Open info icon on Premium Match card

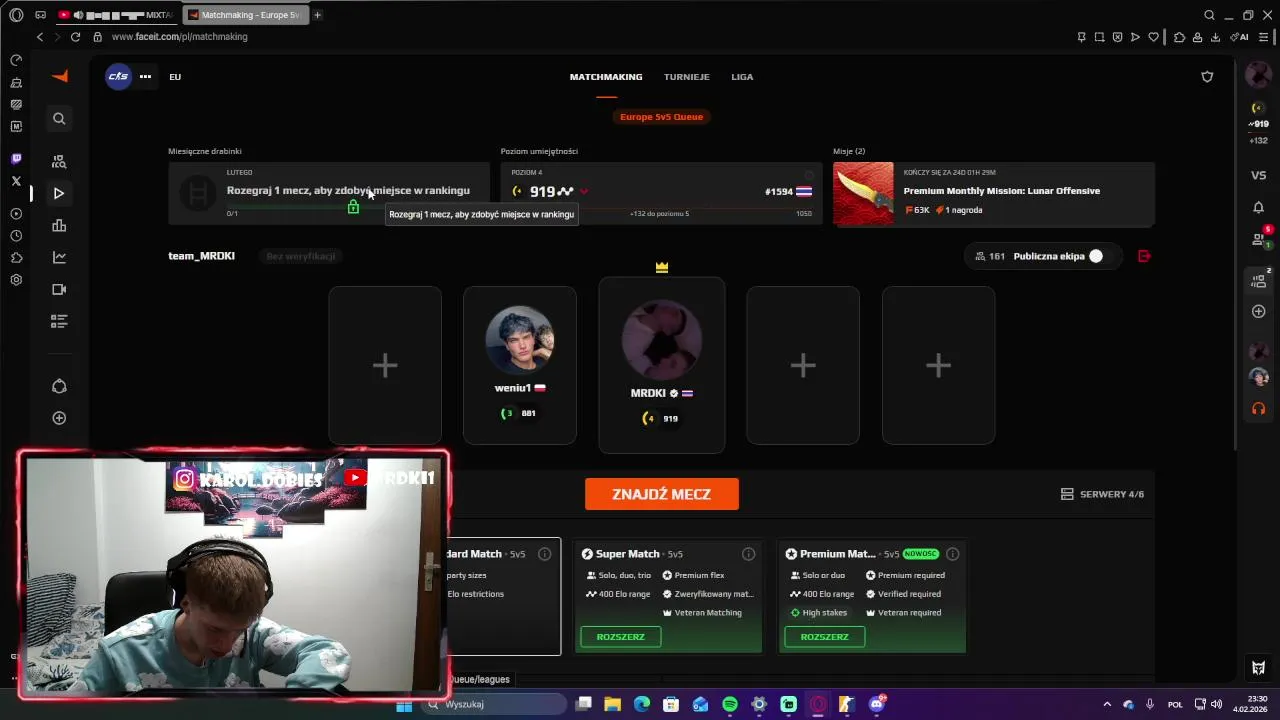pyautogui.click(x=953, y=554)
